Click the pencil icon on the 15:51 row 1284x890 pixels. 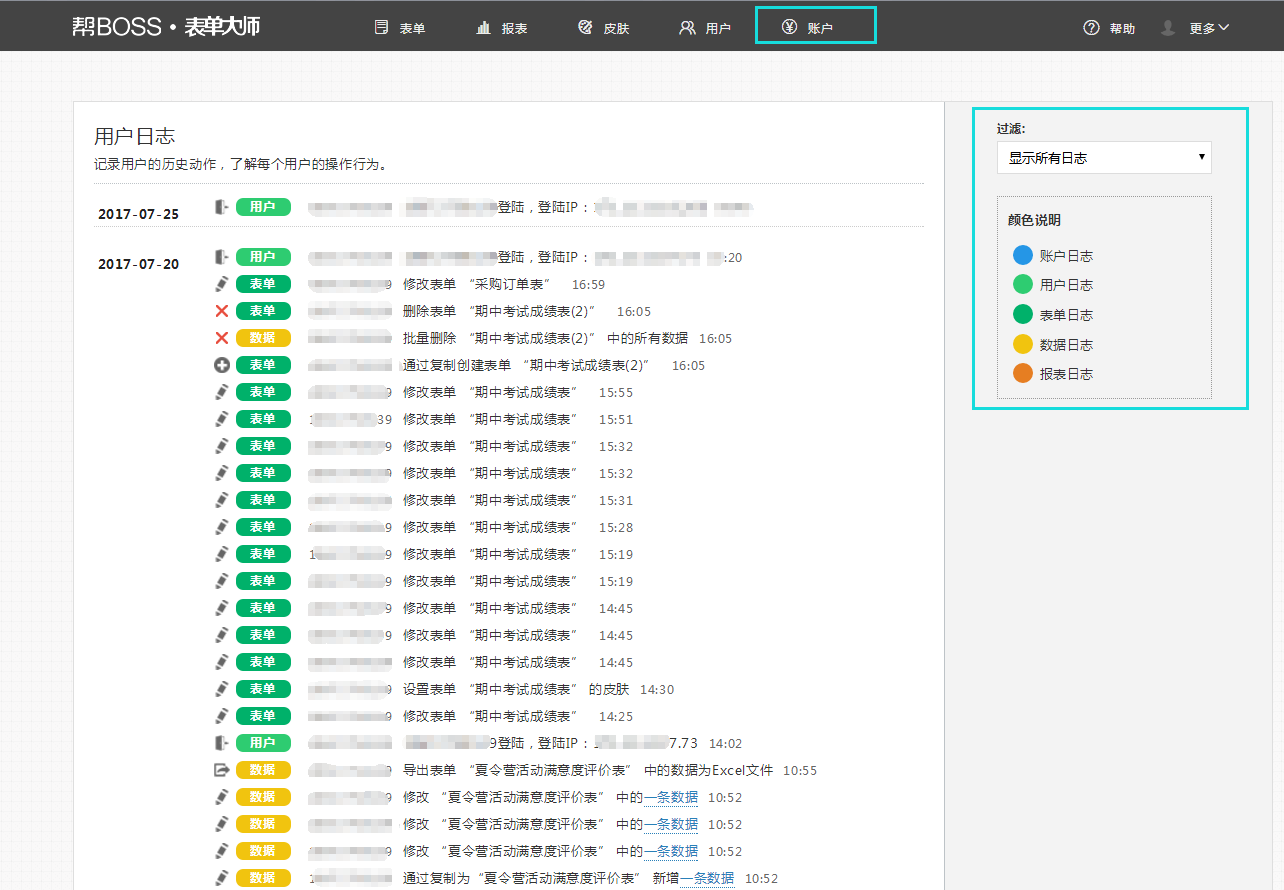click(x=222, y=419)
